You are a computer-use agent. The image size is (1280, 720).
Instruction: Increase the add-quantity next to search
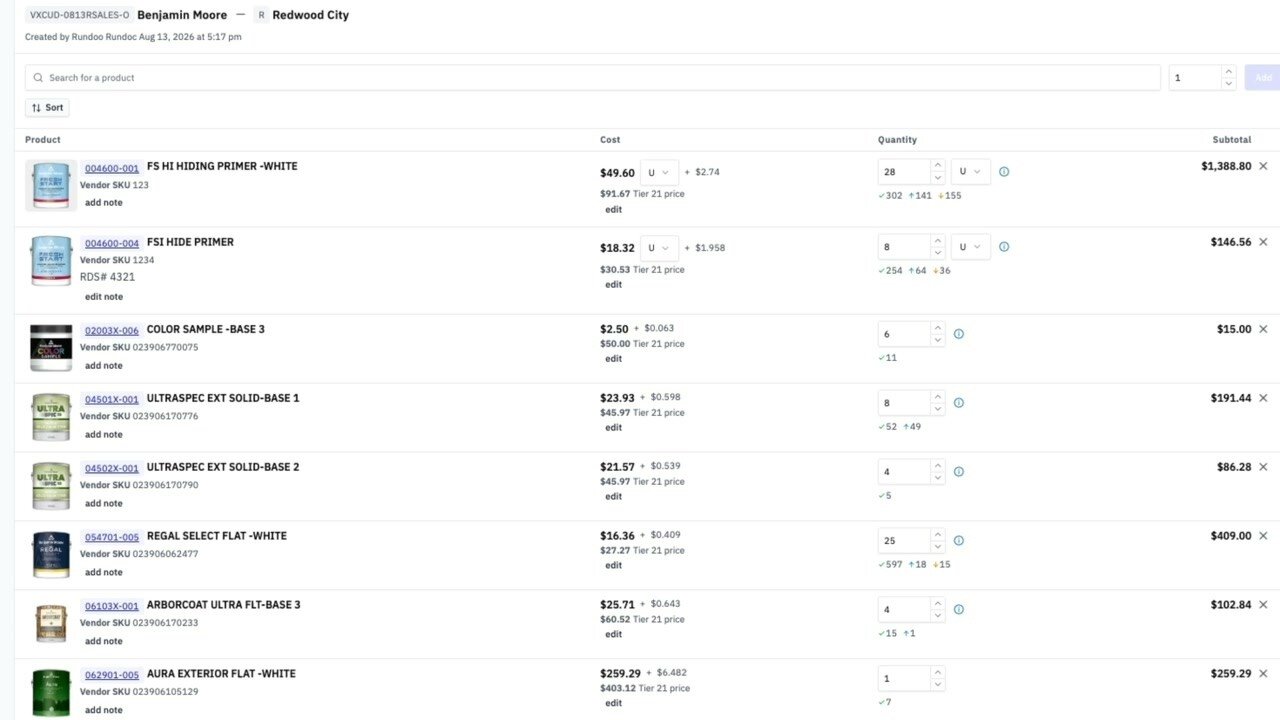[x=1229, y=72]
